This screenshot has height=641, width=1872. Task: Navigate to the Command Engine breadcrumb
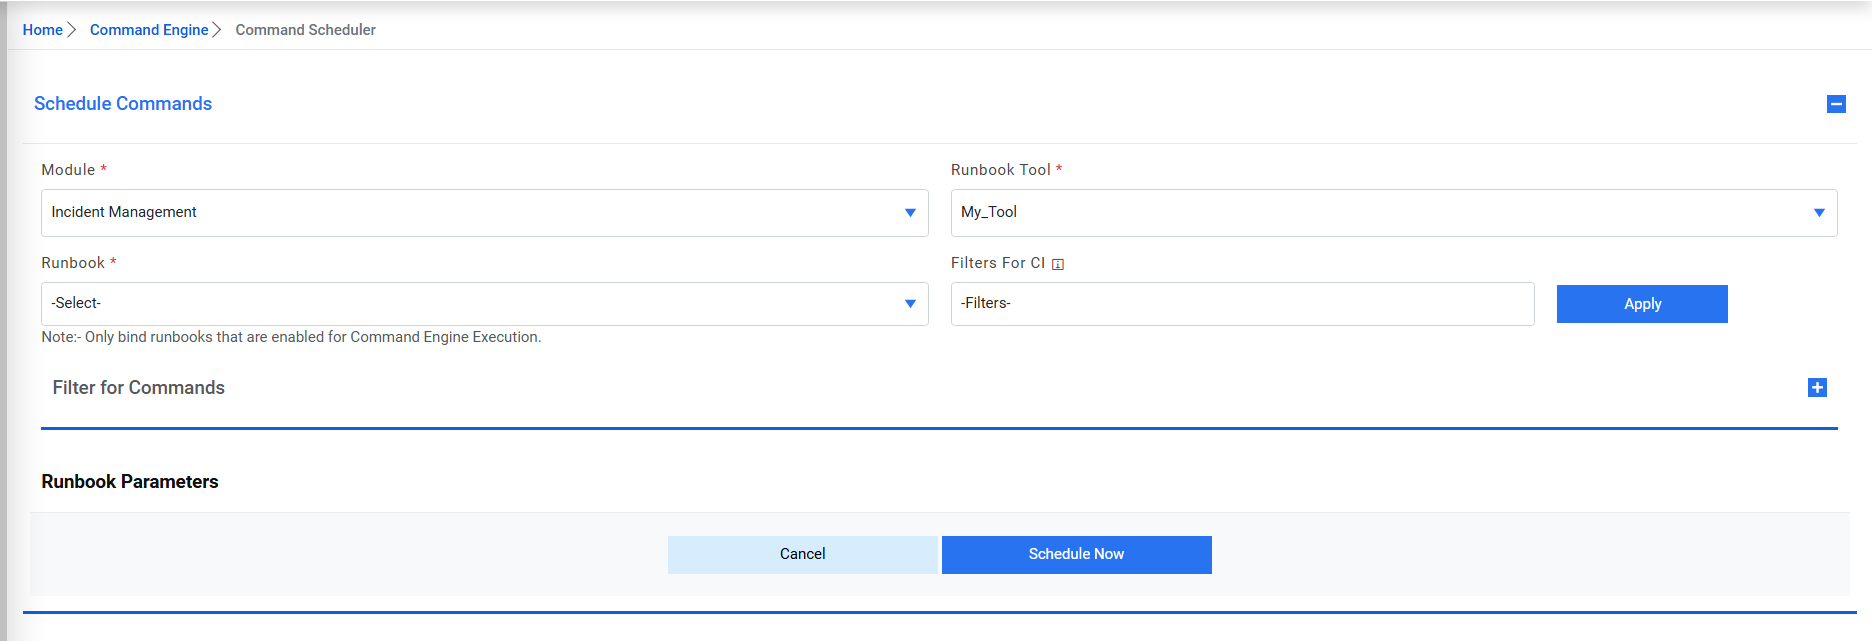149,30
